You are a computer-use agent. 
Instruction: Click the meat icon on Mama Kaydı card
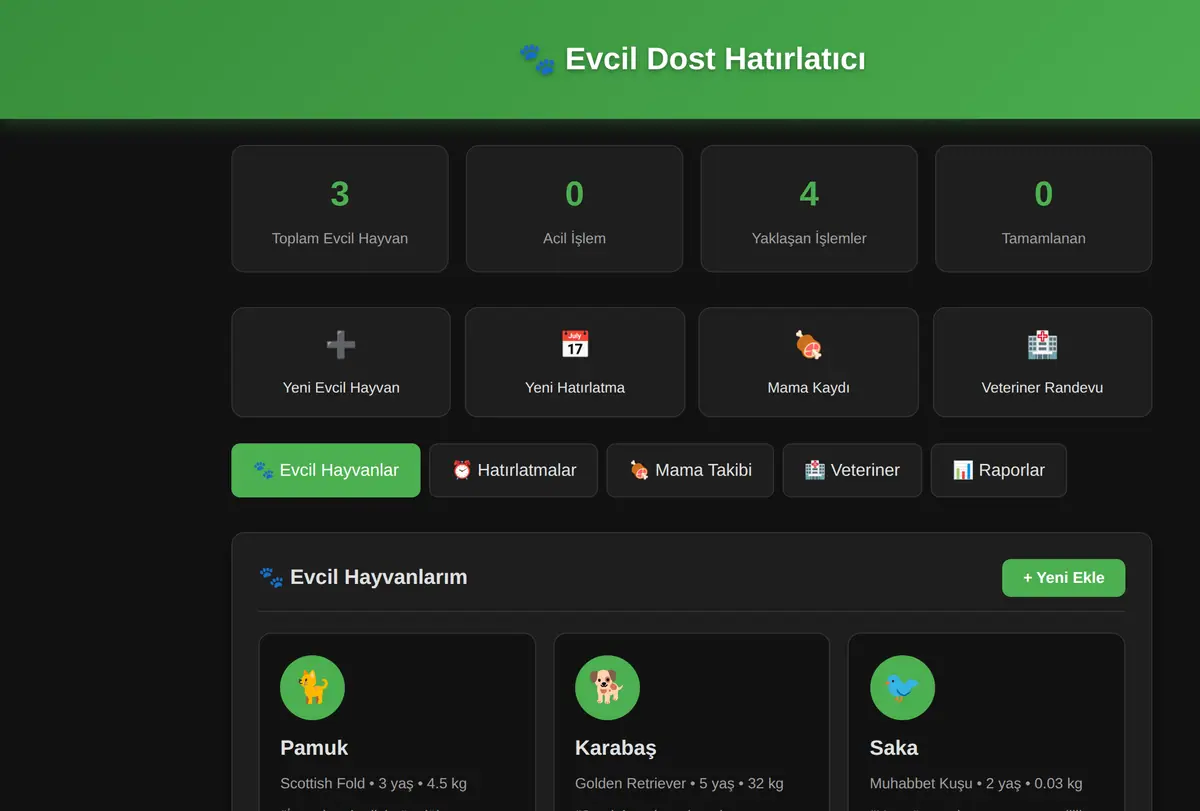click(x=808, y=345)
